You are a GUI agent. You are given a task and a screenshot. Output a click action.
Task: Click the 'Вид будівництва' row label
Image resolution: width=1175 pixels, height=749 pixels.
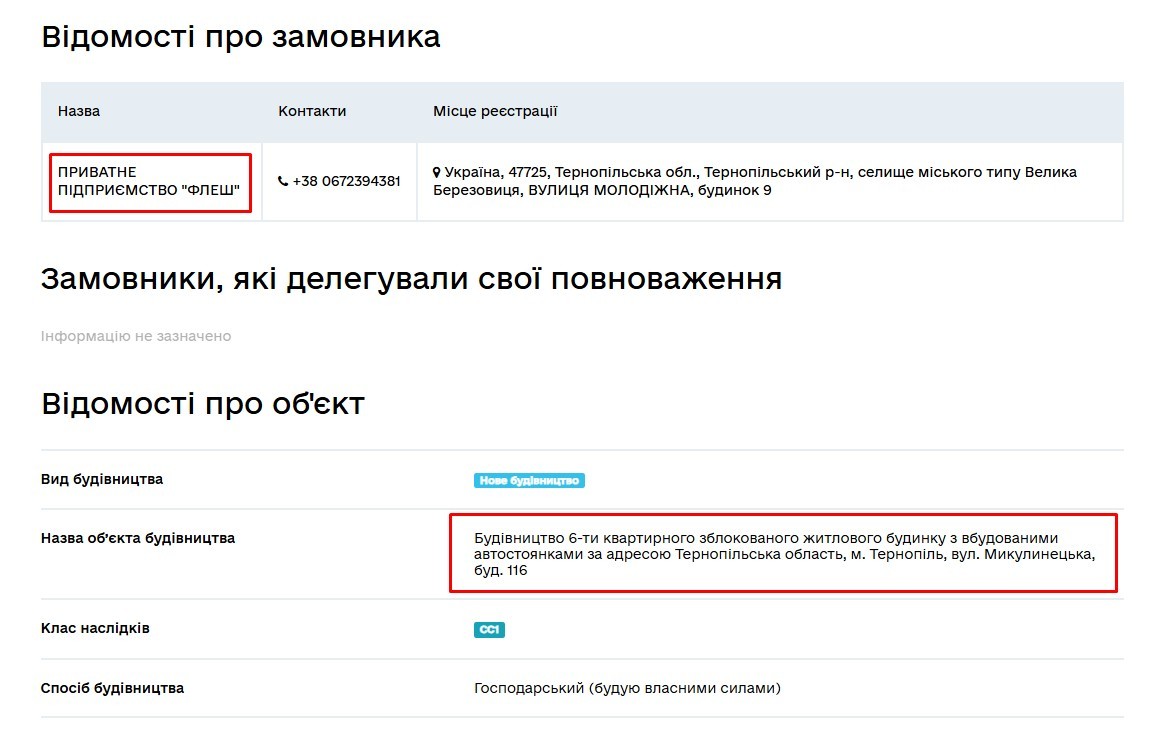click(x=102, y=479)
